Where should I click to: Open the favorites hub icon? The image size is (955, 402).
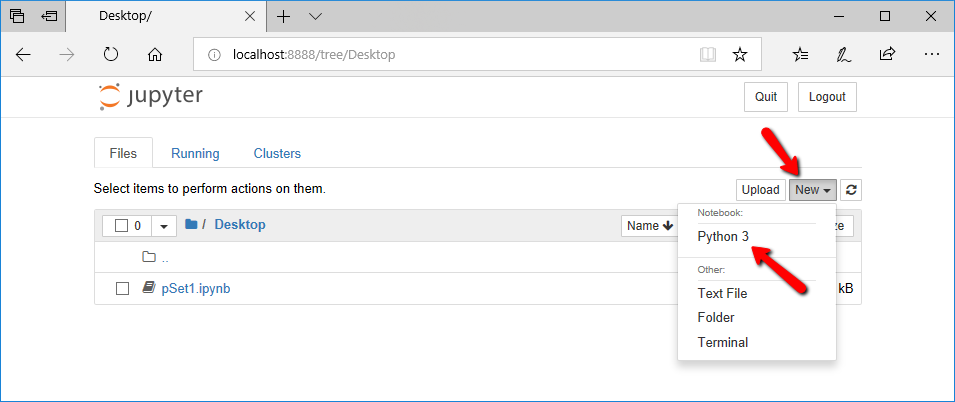click(x=800, y=55)
